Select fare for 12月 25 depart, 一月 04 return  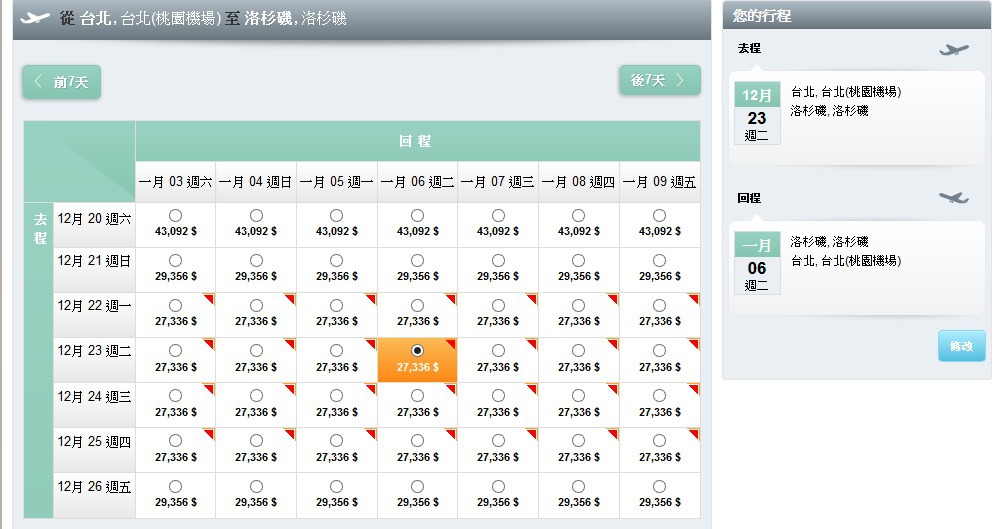click(x=256, y=441)
